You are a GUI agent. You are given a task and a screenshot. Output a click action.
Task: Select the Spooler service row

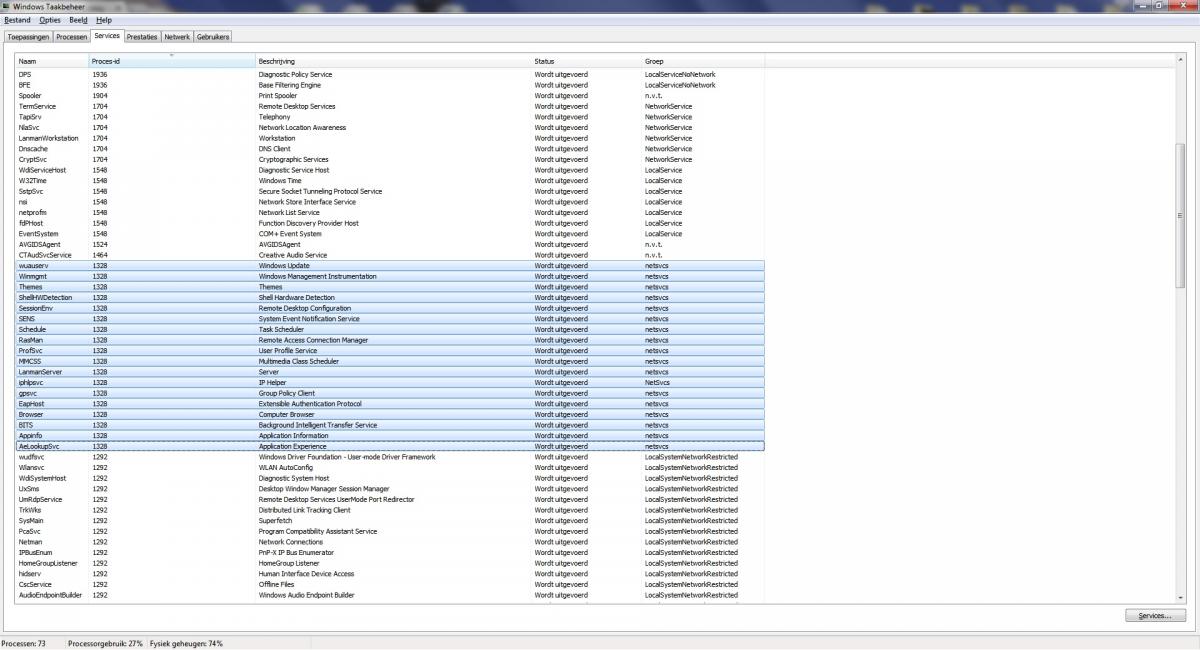click(x=391, y=96)
